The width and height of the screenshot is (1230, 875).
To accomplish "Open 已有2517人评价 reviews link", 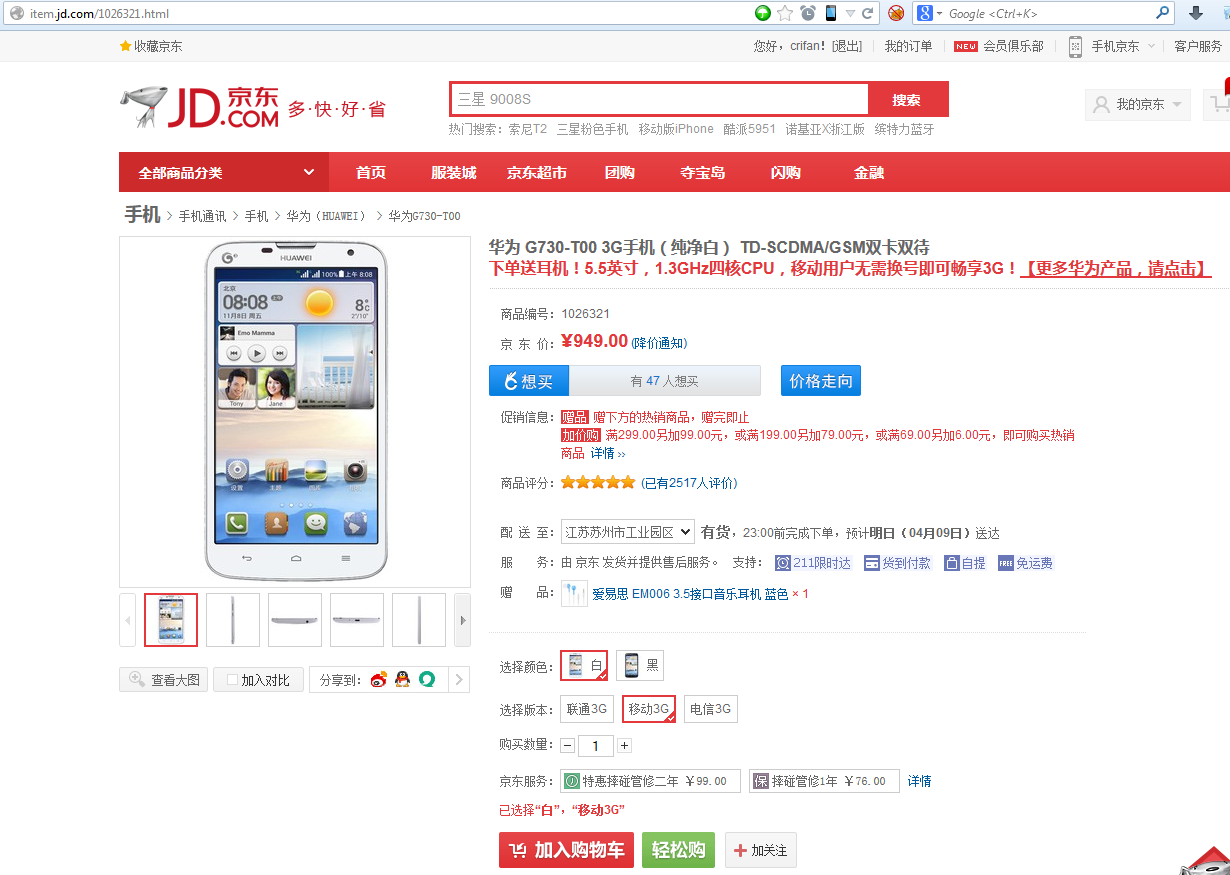I will pyautogui.click(x=689, y=483).
